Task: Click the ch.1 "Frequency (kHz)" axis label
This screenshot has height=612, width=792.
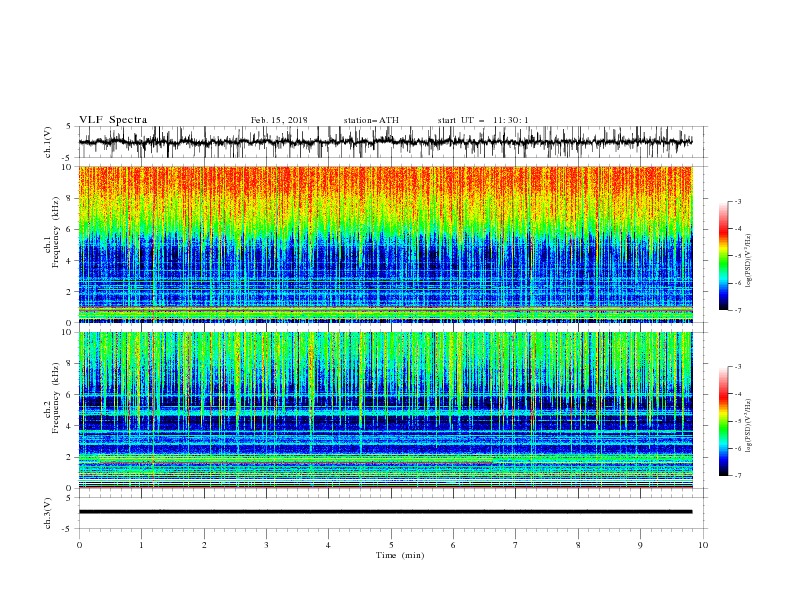Action: [x=55, y=233]
